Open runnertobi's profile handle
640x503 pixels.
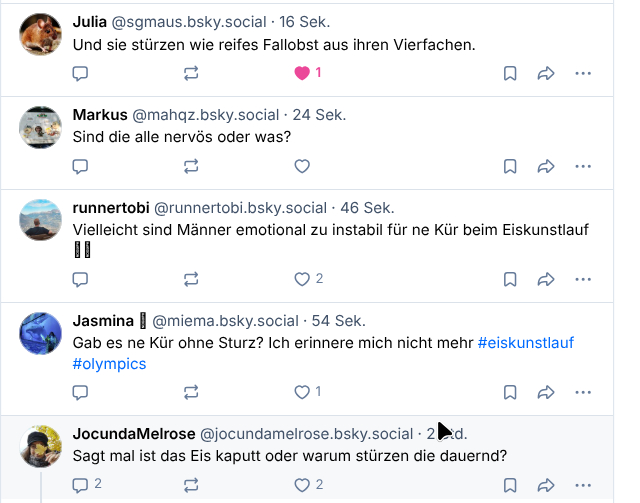[240, 208]
